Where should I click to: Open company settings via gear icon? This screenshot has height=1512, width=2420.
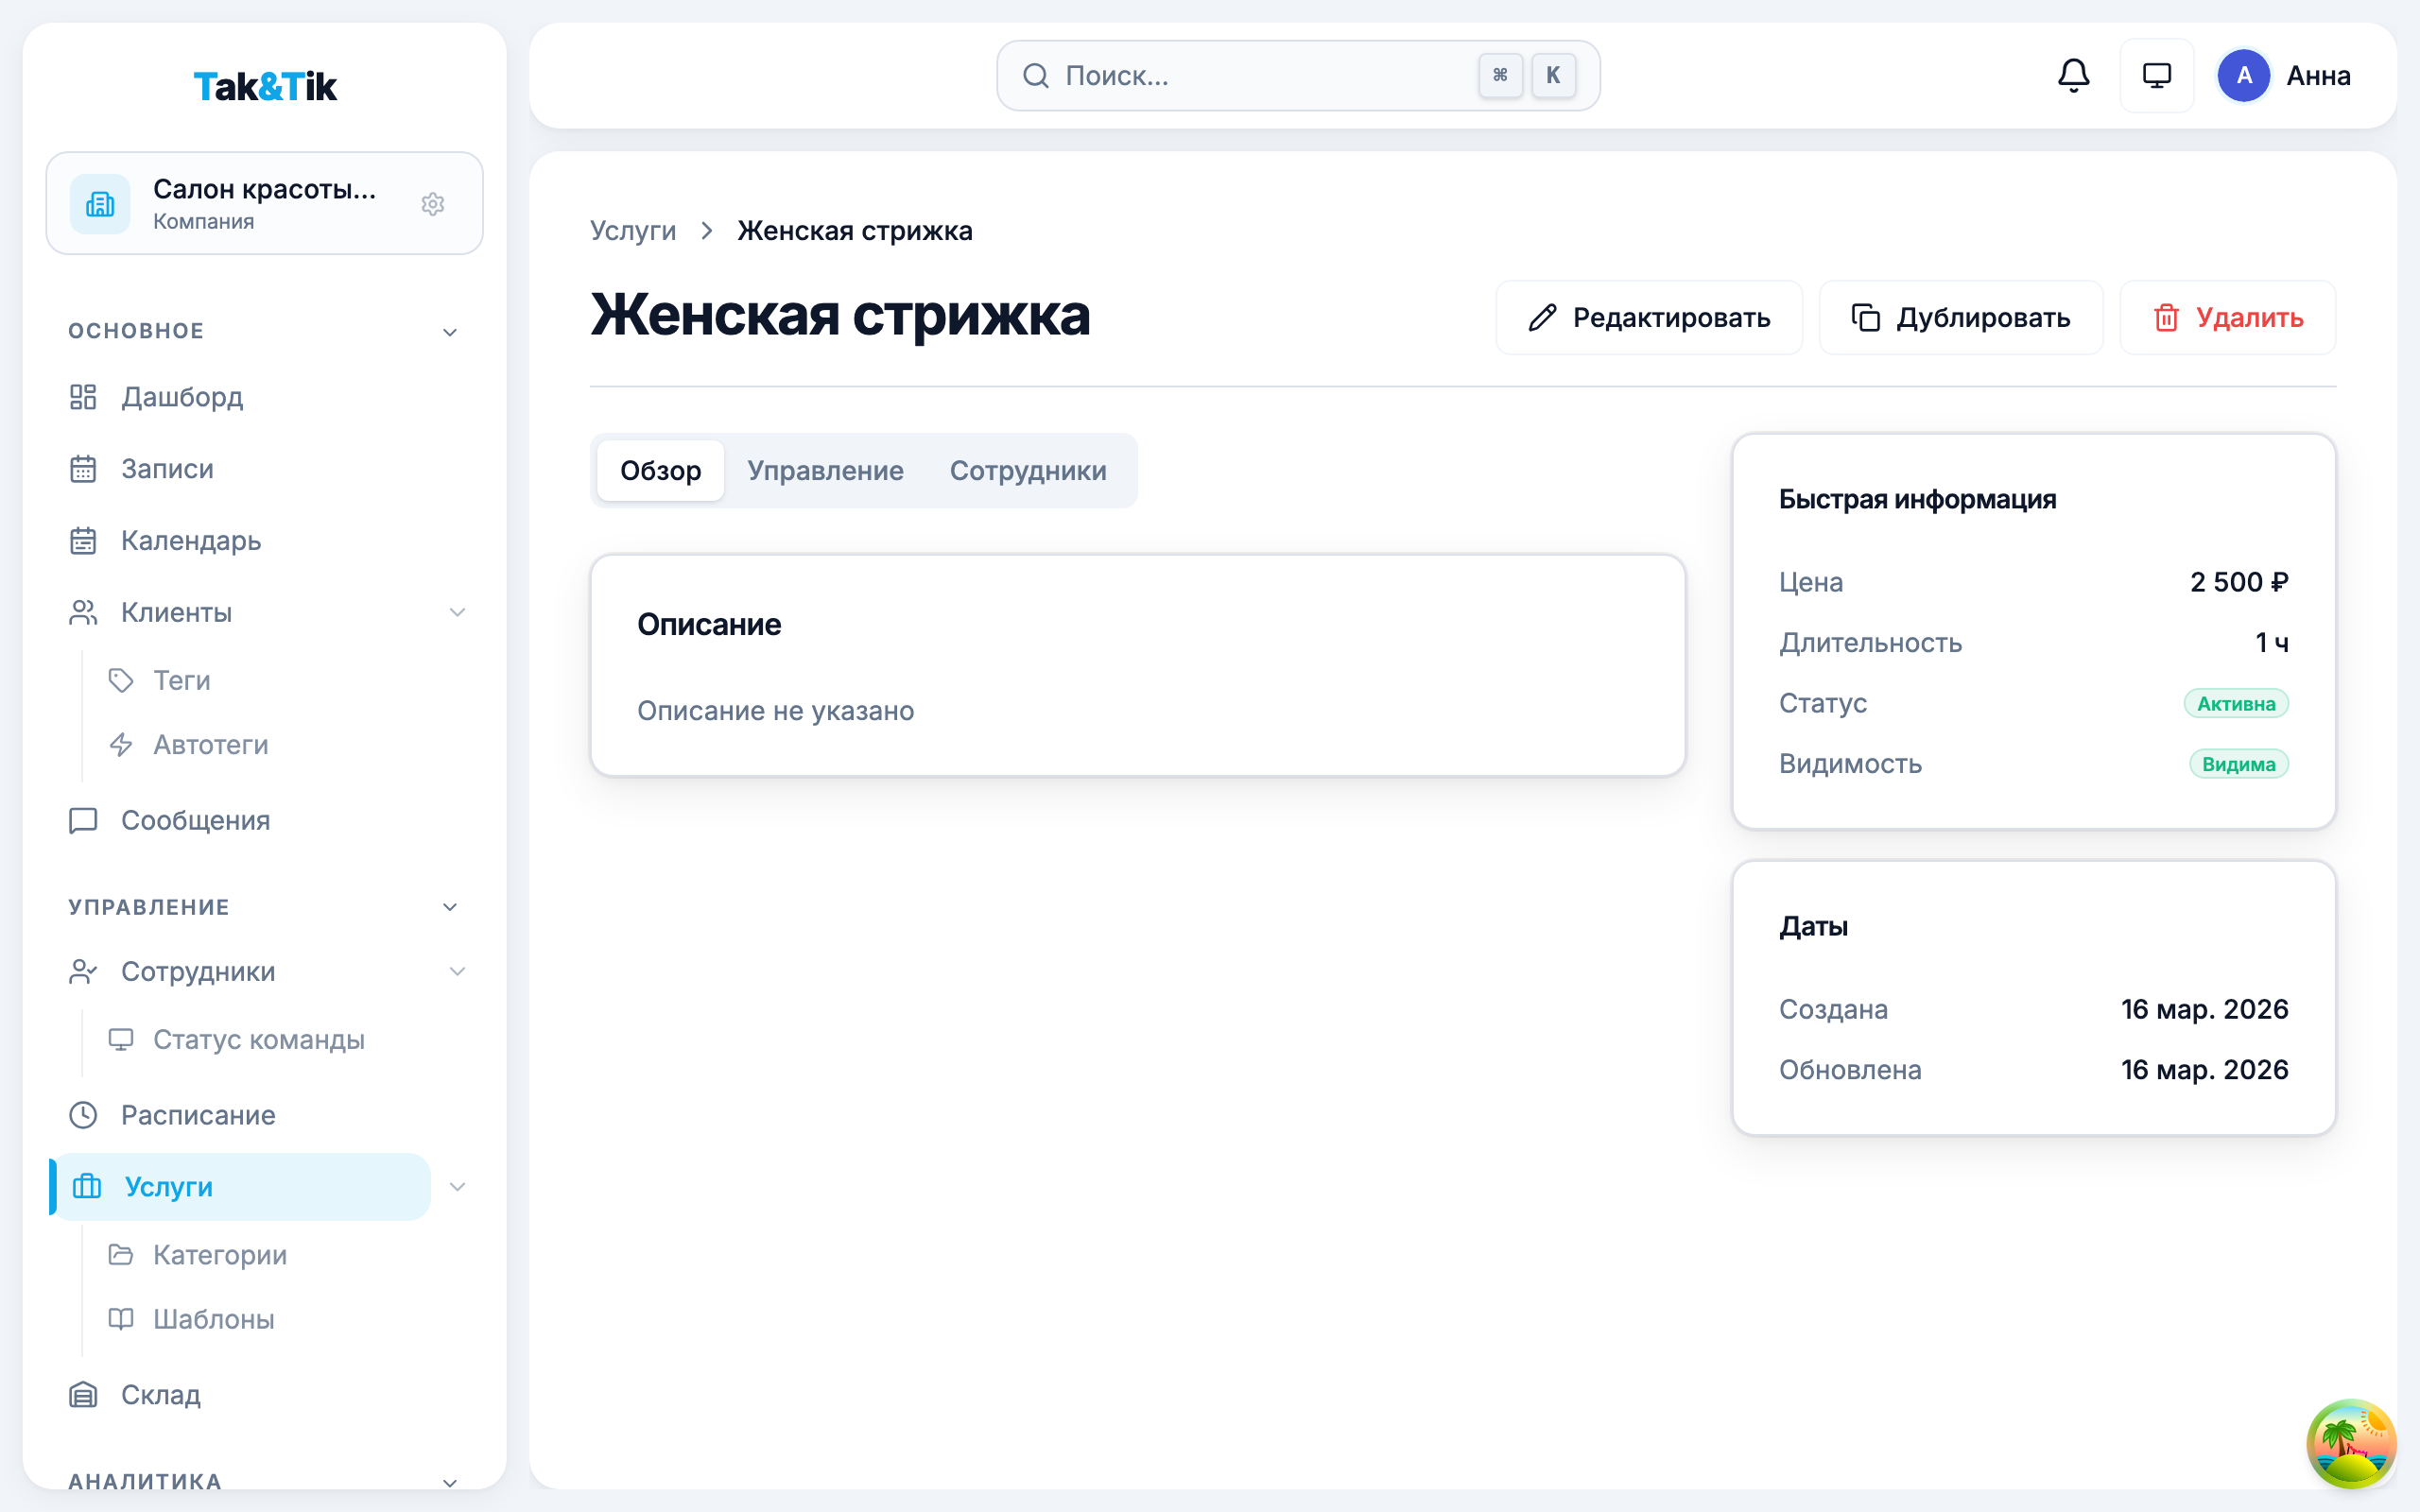[x=433, y=204]
